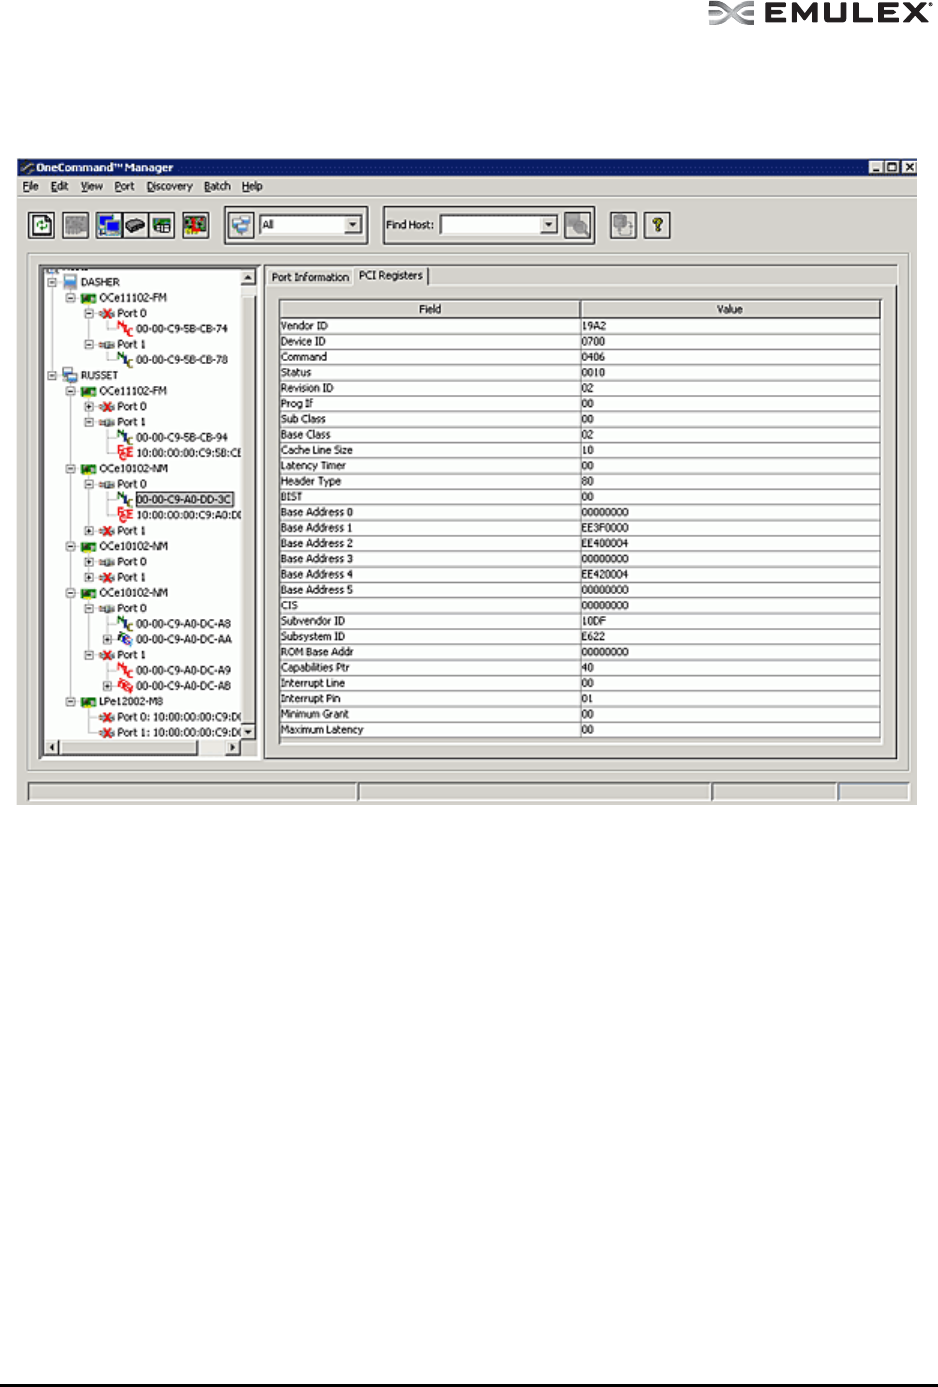Collapse the RUSSET host node
Viewport: 938px width, 1387px height.
52,375
